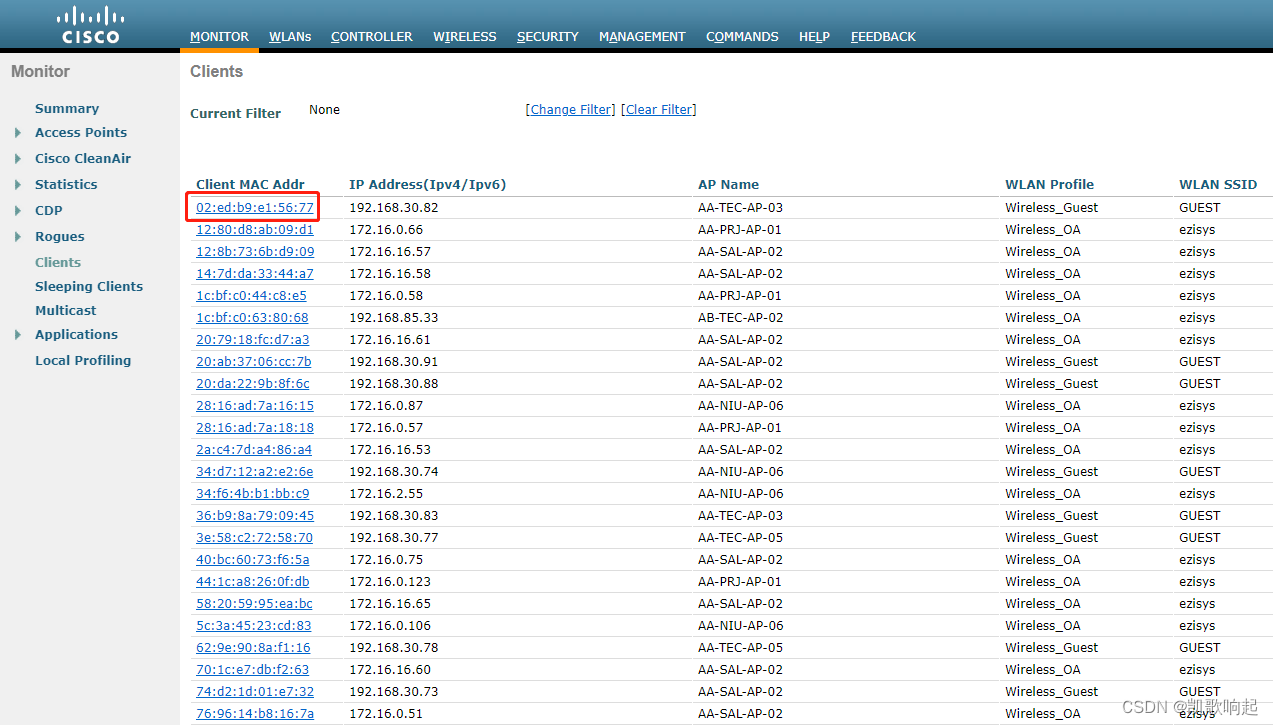Open client 76:96:14:b8:16:7a details
Screen dimensions: 1273x725
coord(255,714)
